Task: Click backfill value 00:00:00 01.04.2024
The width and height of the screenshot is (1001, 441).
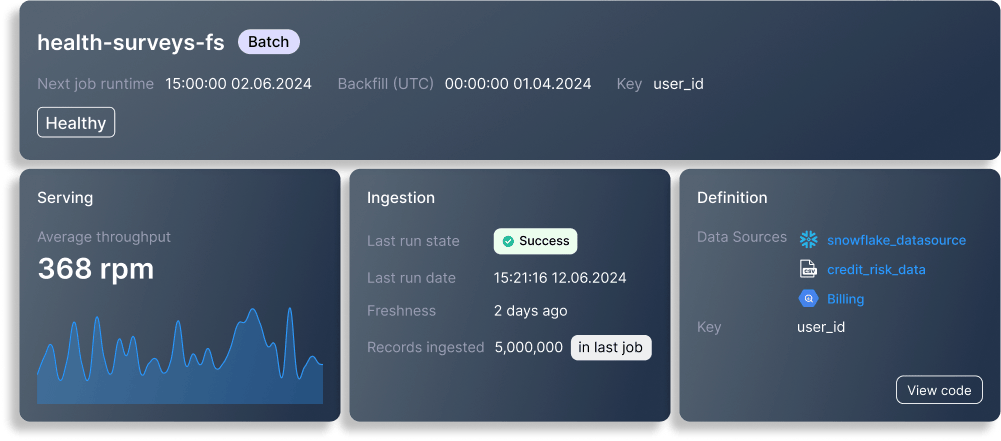Action: [518, 84]
